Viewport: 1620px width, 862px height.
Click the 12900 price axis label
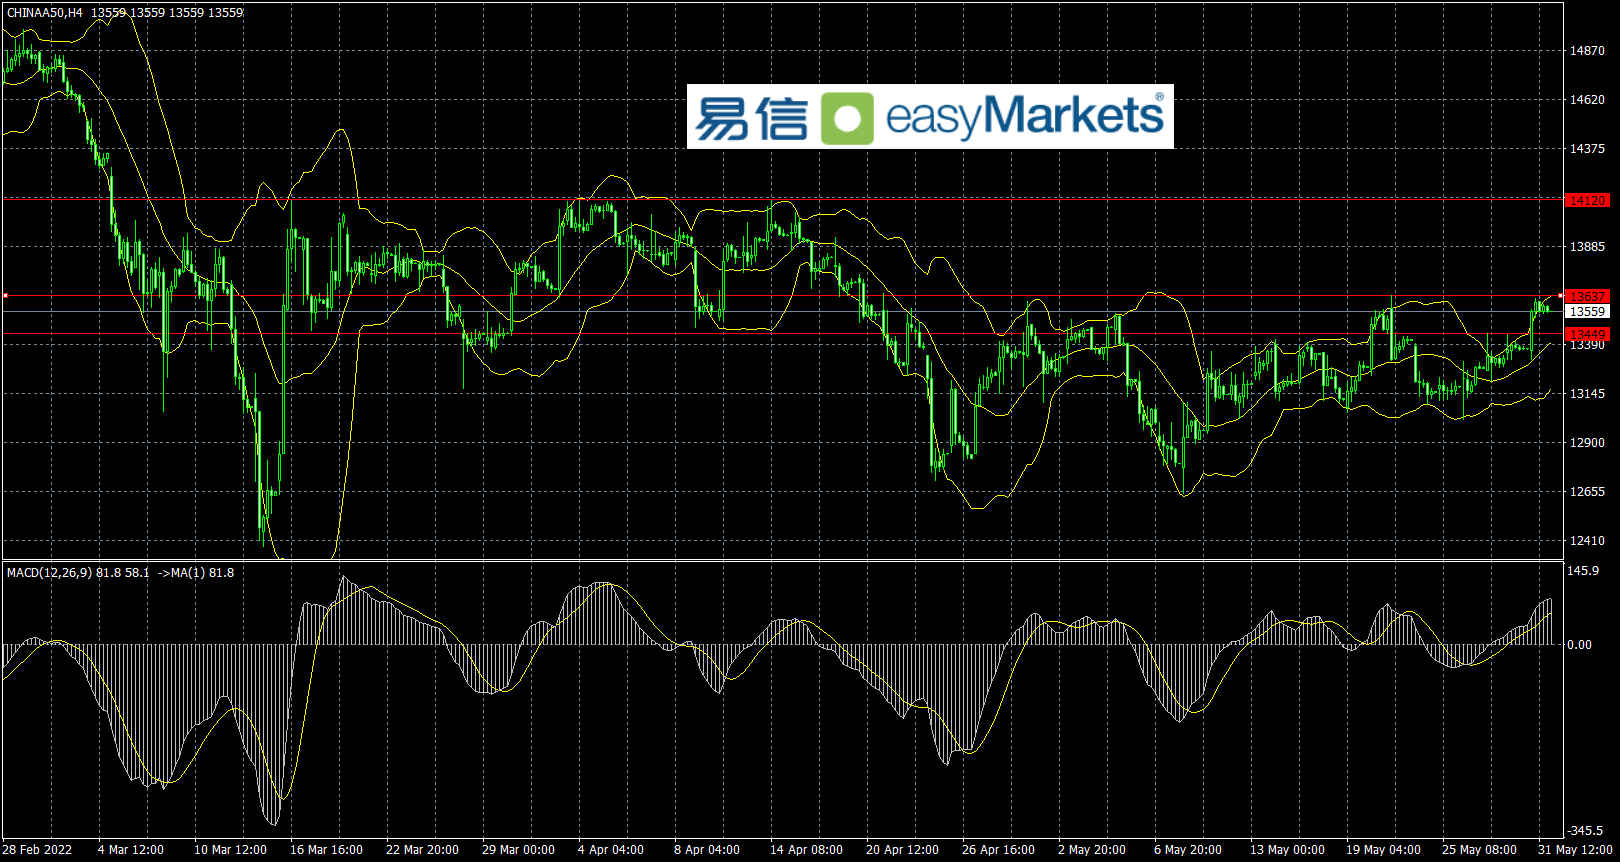click(x=1587, y=442)
